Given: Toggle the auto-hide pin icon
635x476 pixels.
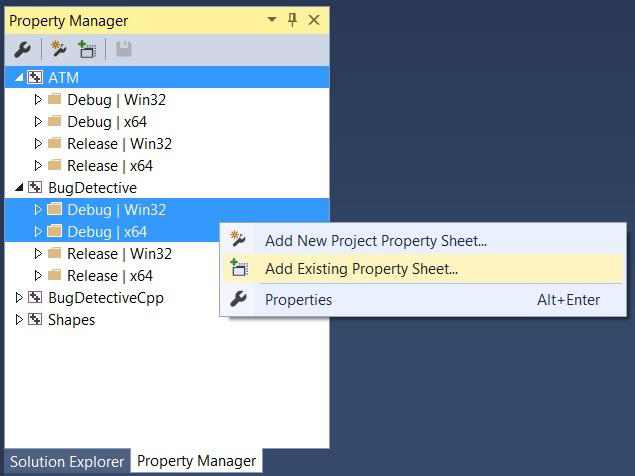Looking at the screenshot, I should (292, 20).
